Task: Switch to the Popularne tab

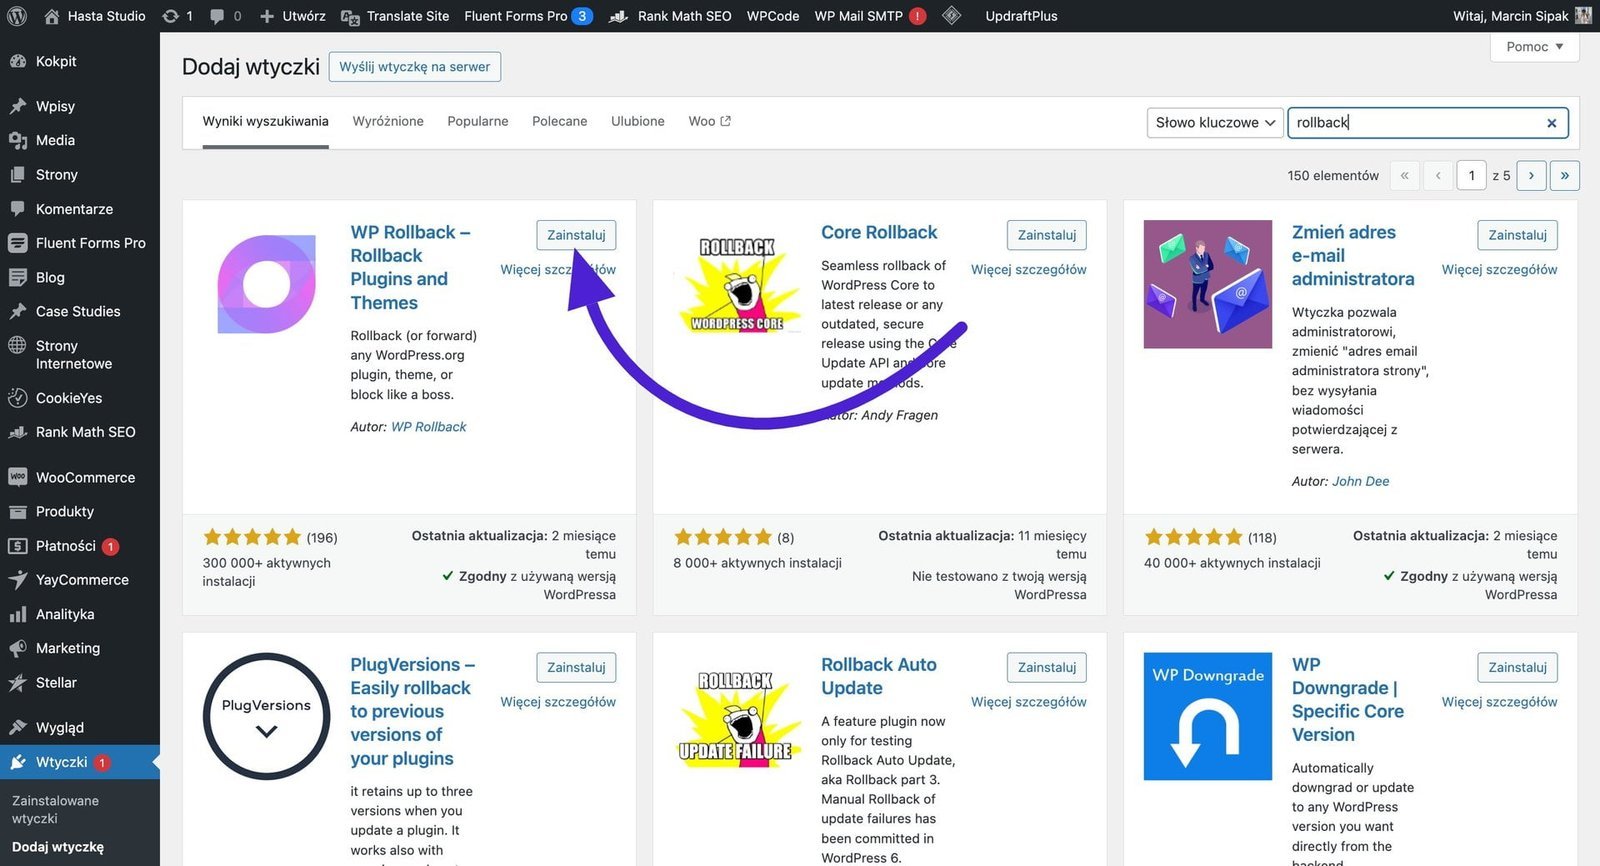Action: click(477, 121)
